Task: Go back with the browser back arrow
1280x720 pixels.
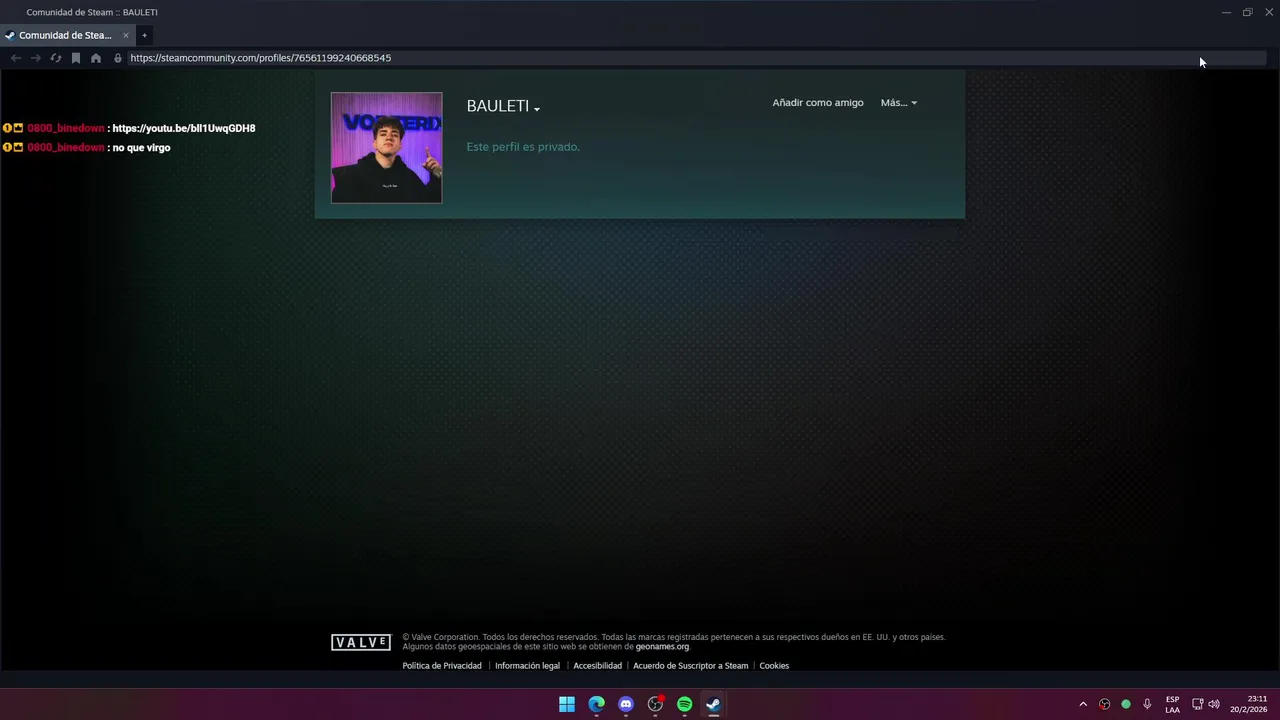Action: click(x=15, y=58)
